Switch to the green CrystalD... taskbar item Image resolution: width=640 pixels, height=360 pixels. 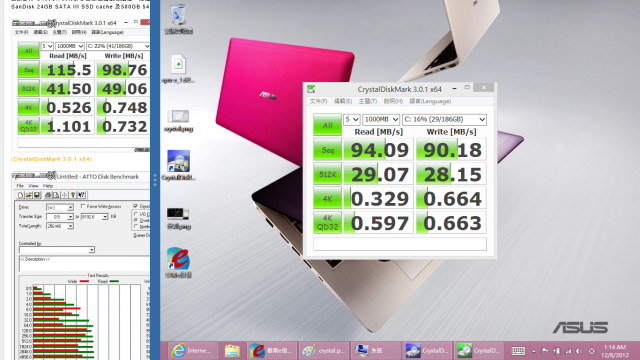[478, 351]
